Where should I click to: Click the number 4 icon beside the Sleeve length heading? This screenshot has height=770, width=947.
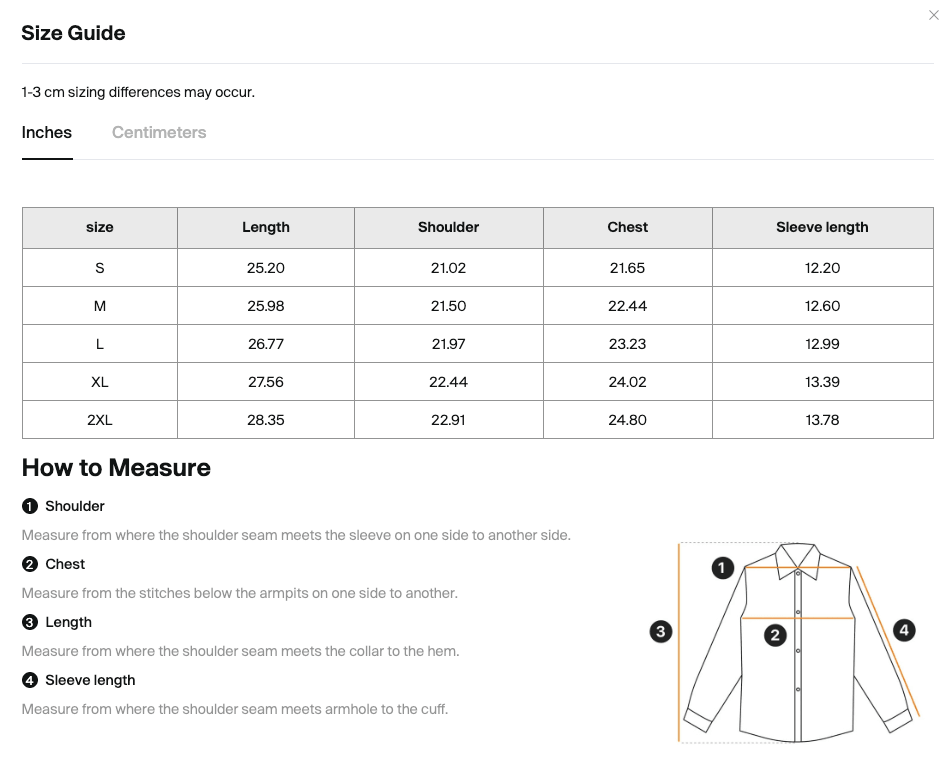click(30, 680)
